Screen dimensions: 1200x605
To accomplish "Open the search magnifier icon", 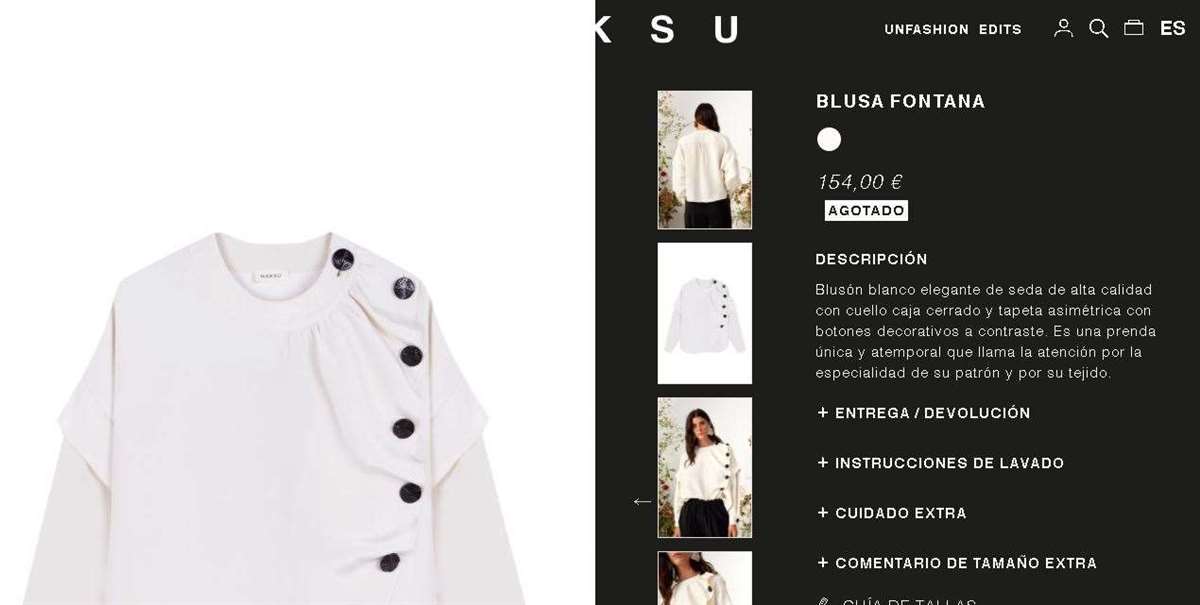I will (1098, 28).
